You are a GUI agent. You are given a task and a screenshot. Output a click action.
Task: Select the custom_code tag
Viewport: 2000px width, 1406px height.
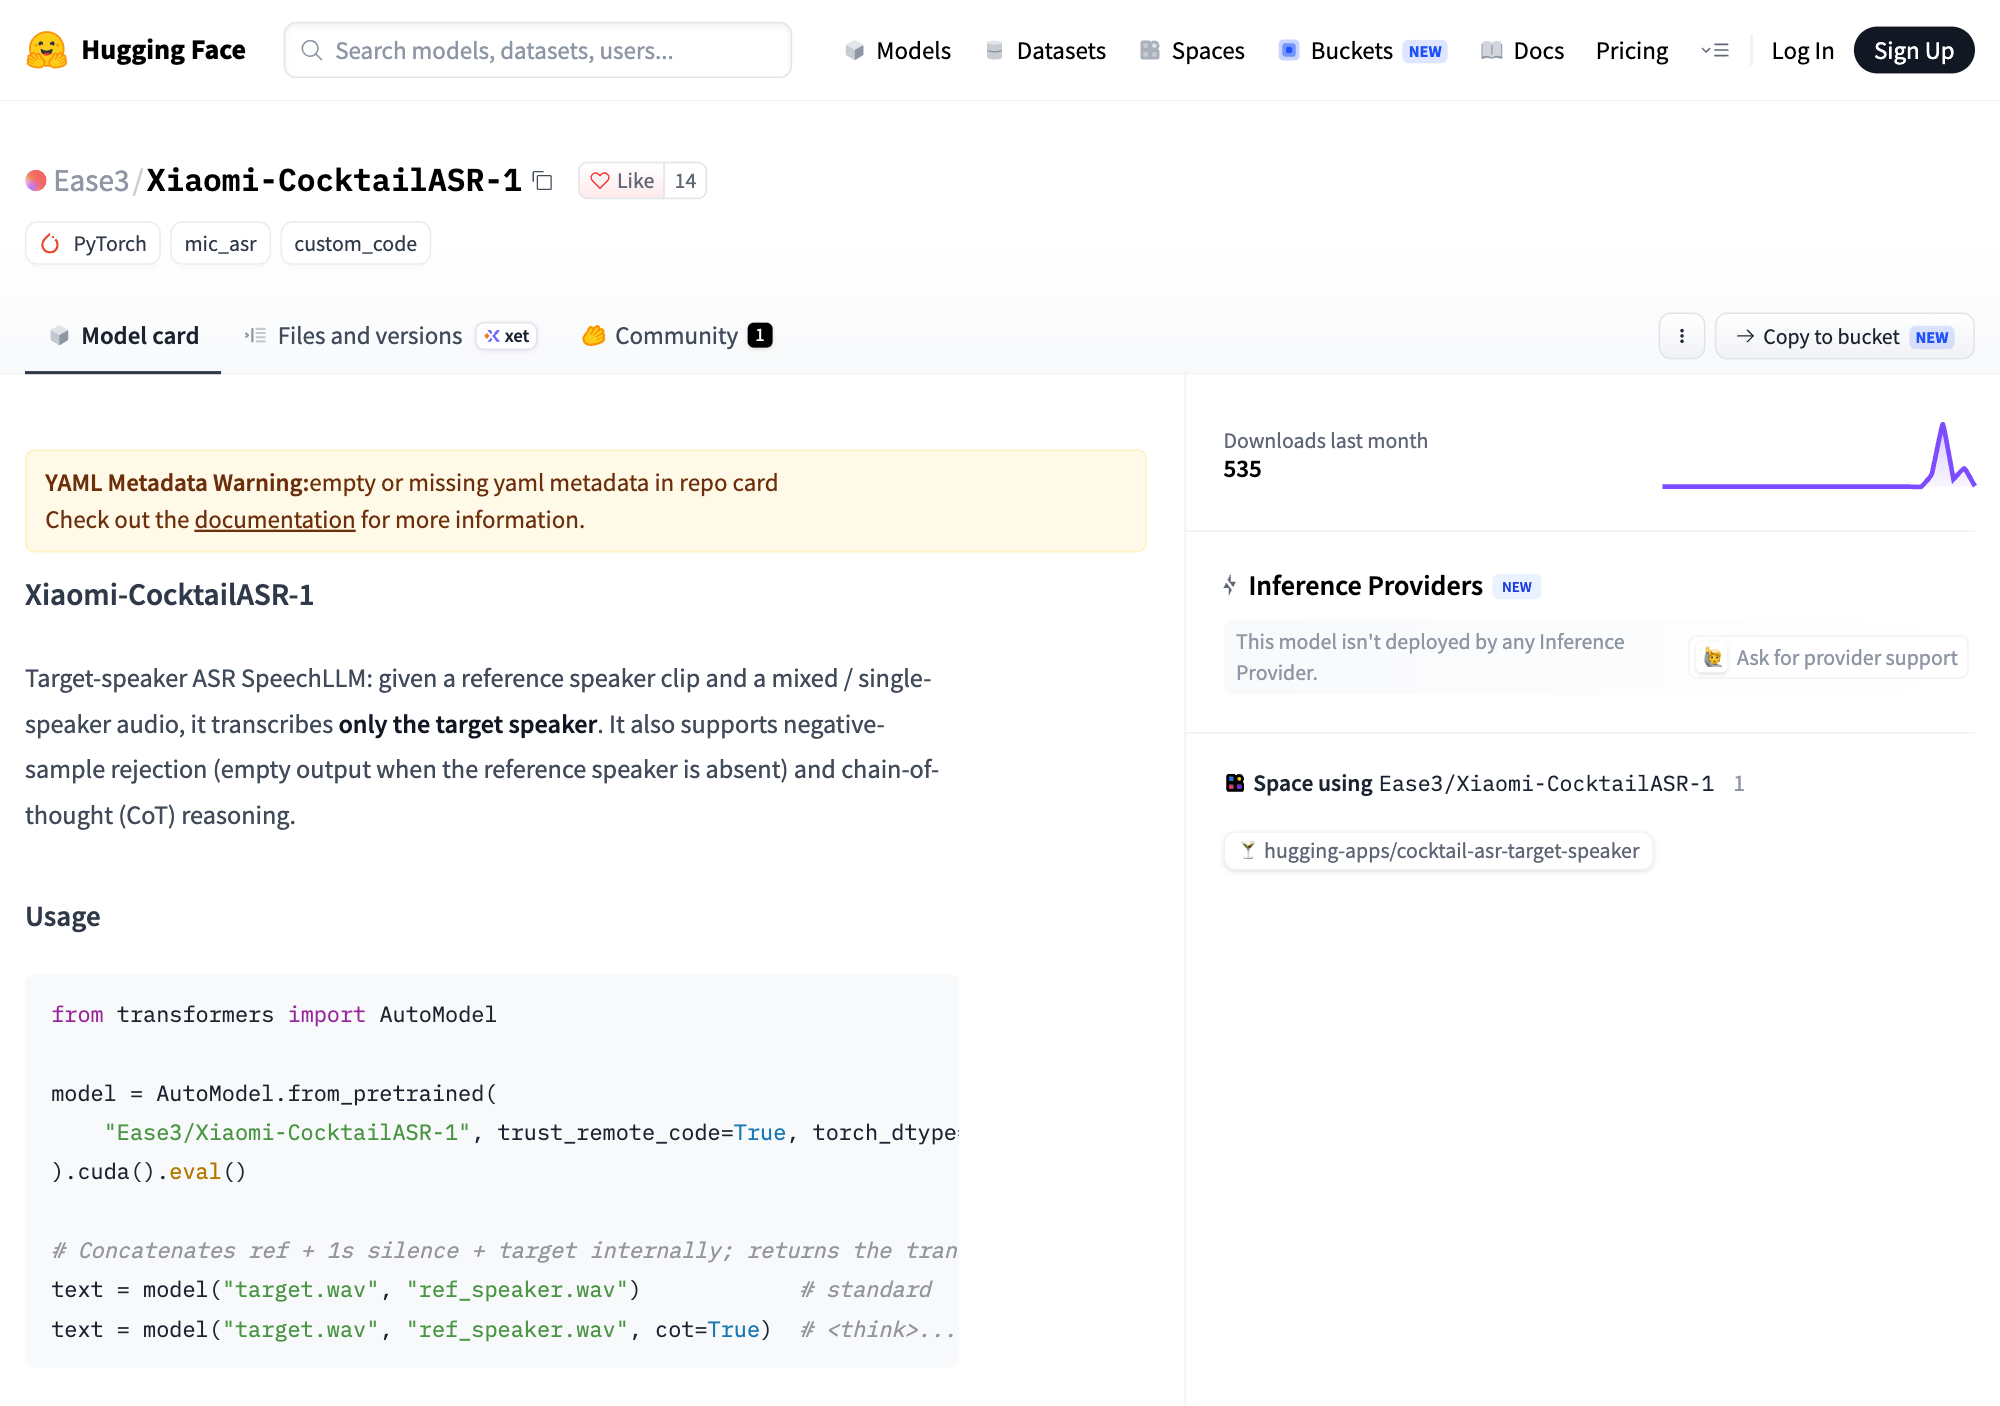coord(355,243)
